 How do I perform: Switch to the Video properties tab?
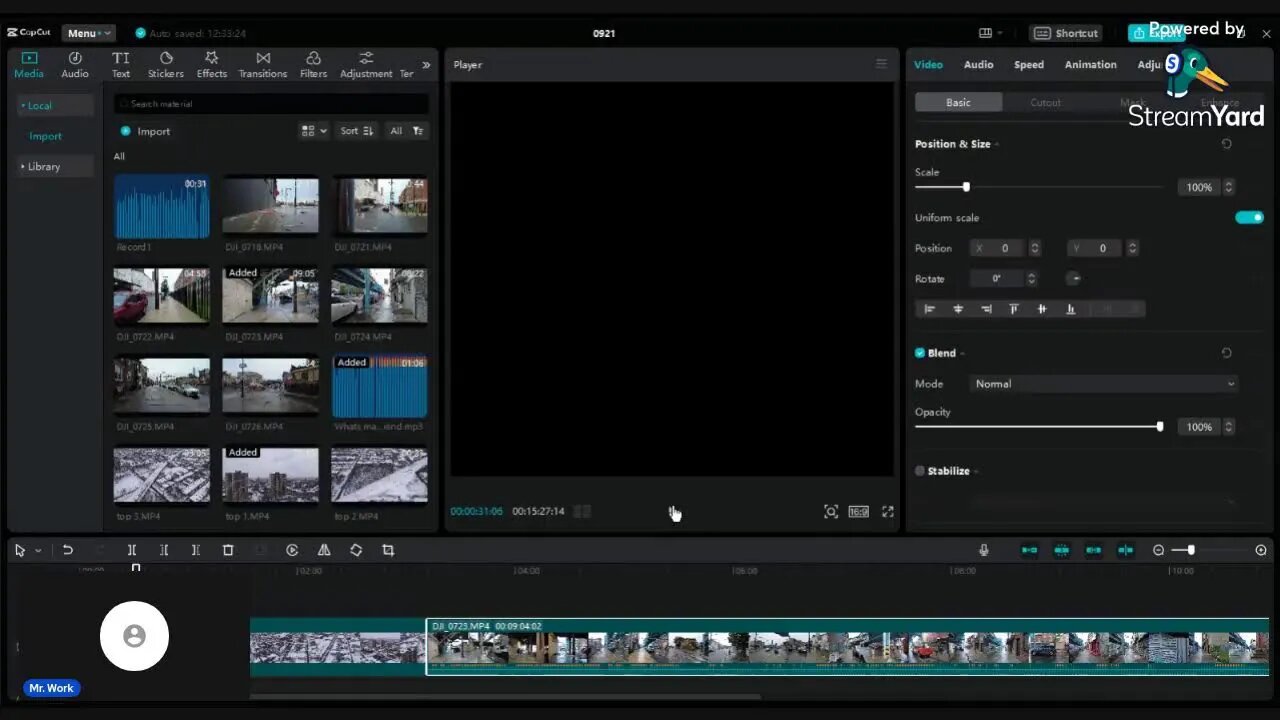928,65
